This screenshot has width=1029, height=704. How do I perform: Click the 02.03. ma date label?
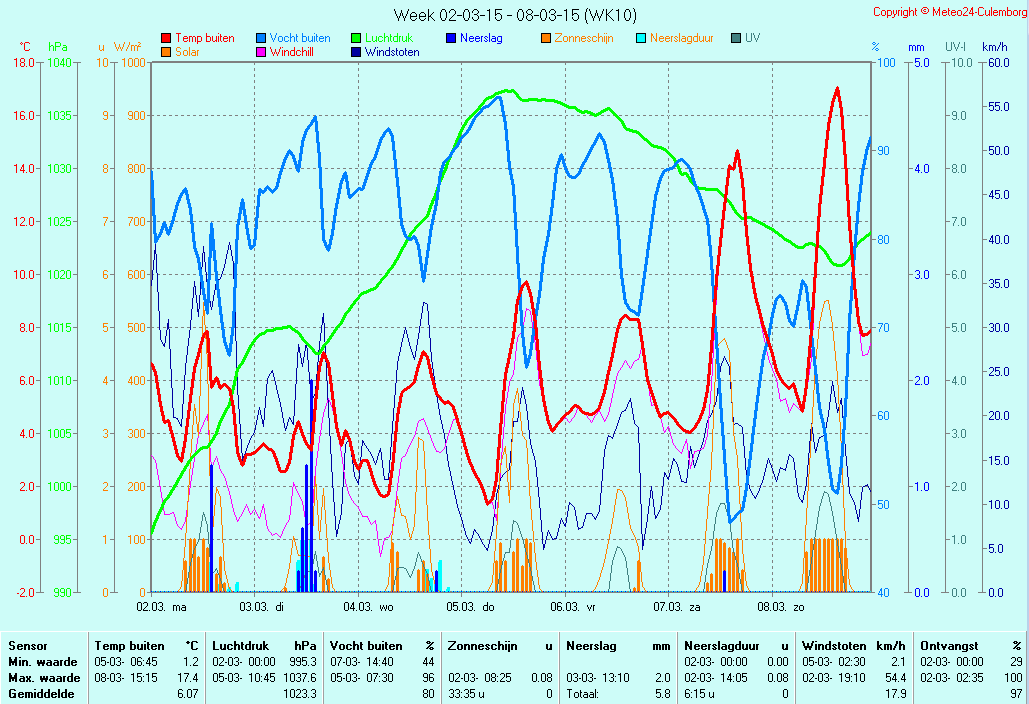coord(161,607)
